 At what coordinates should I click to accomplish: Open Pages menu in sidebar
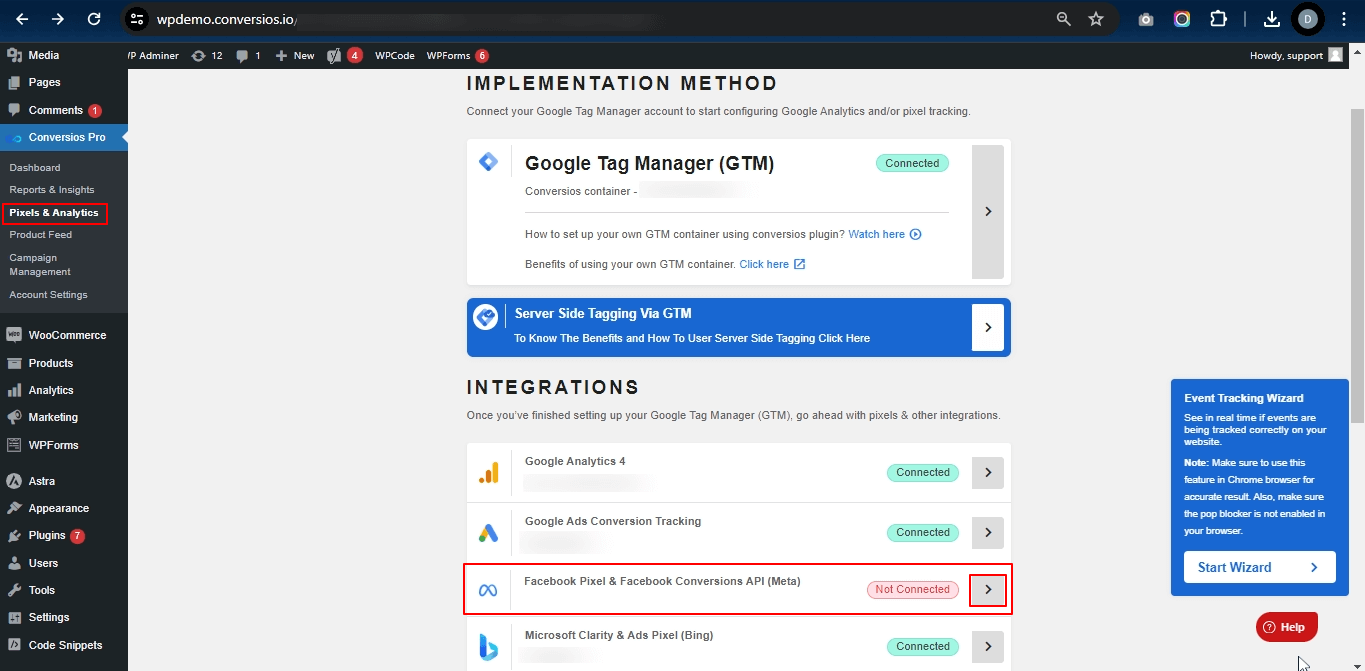point(64,83)
